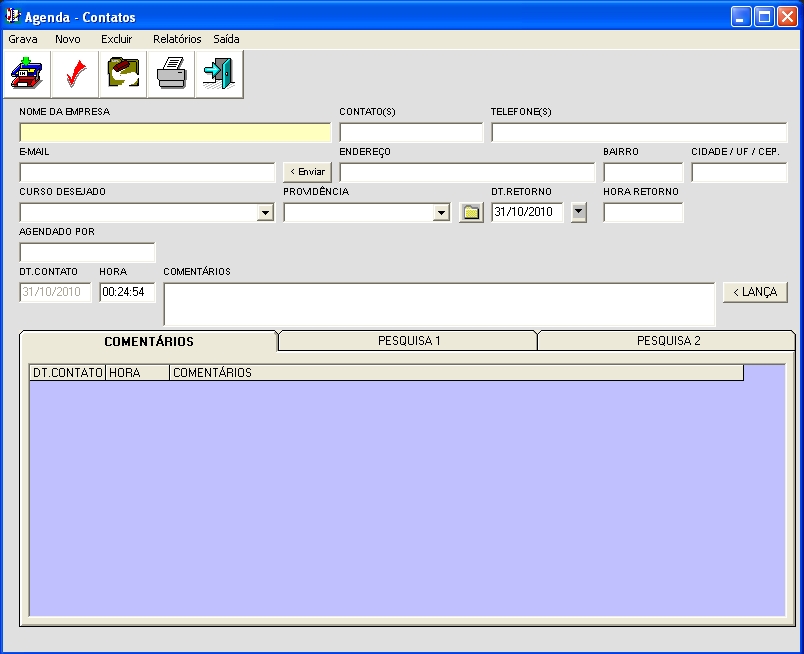Focus the Bairro input field
Viewport: 804px width, 654px height.
point(643,172)
